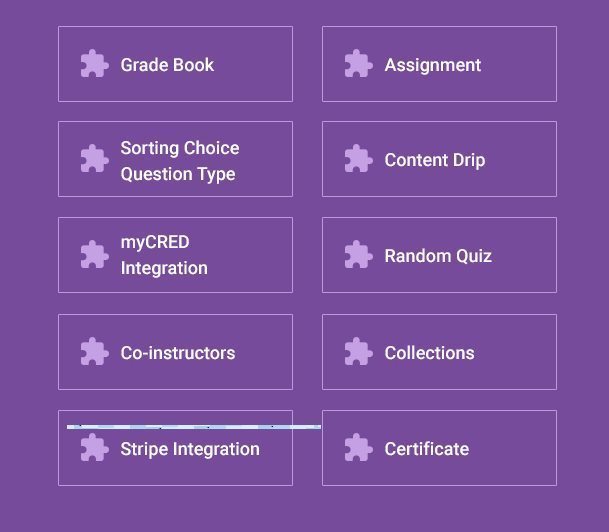
Task: Open the Grade Book add-on
Action: point(175,64)
